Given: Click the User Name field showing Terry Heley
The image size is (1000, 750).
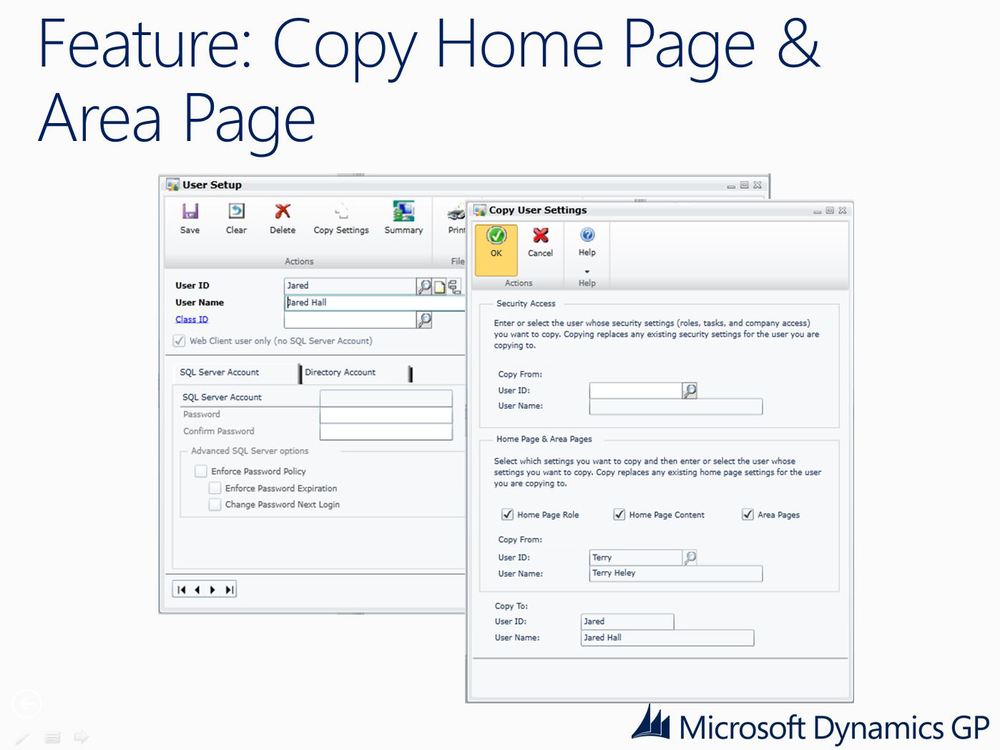Looking at the screenshot, I should pos(676,573).
